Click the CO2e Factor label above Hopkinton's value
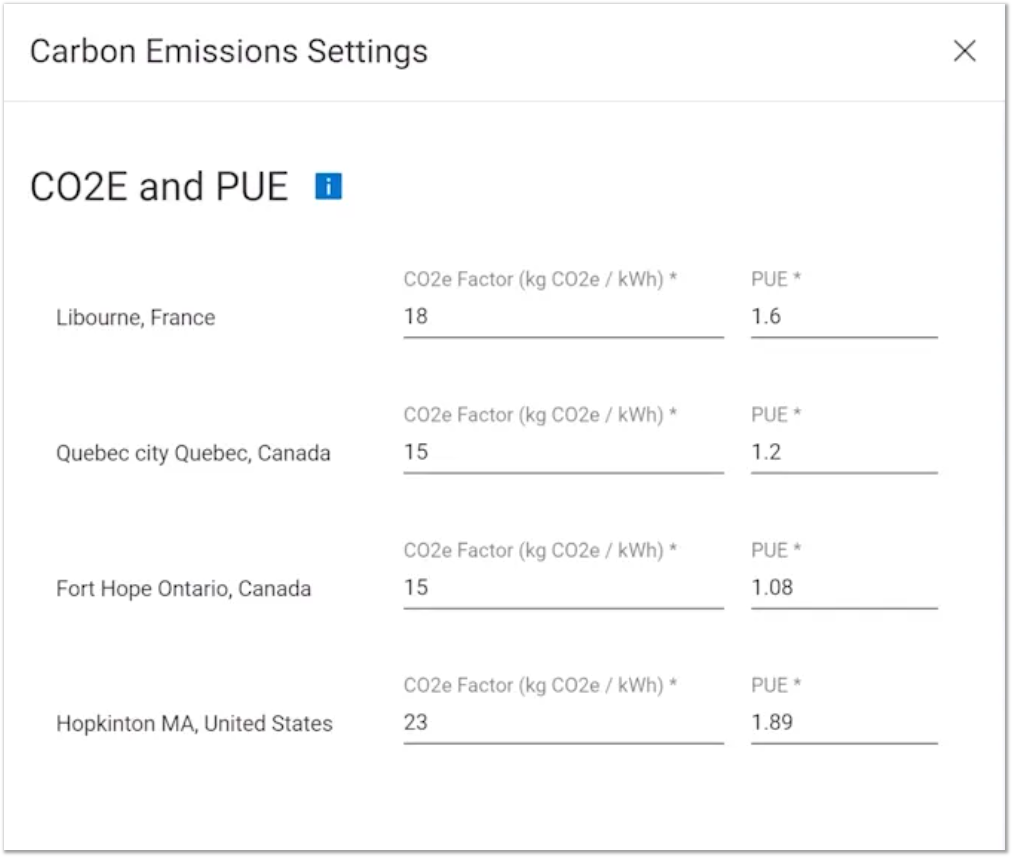 pyautogui.click(x=541, y=686)
